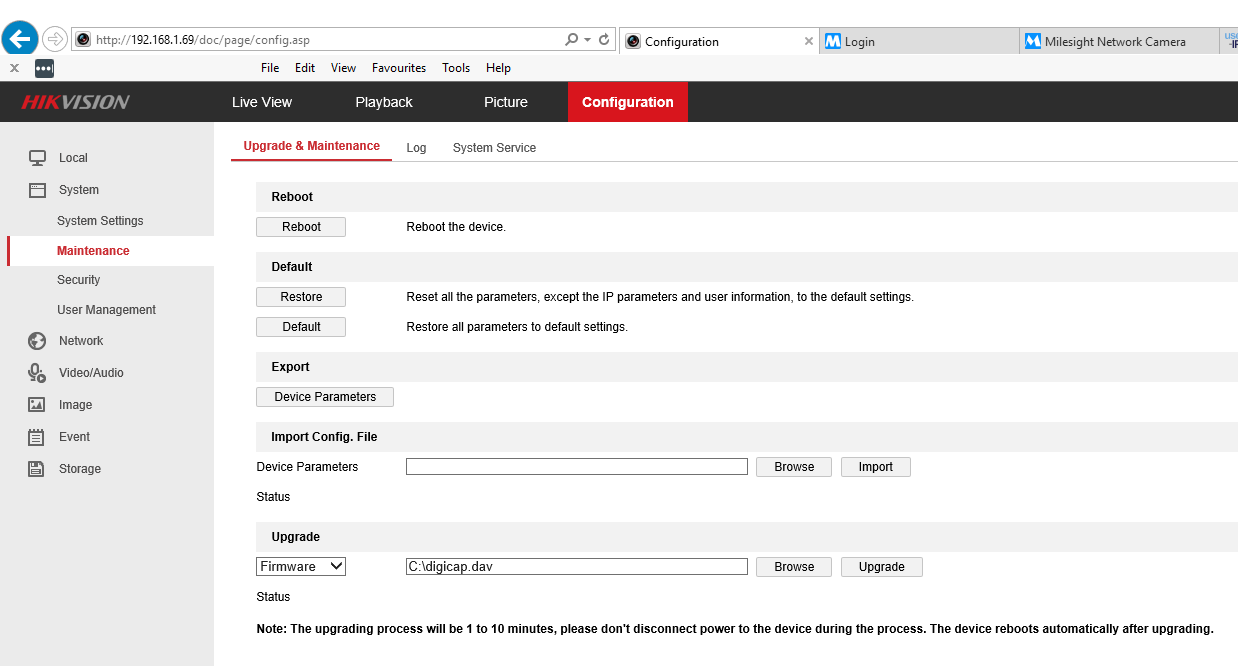The height and width of the screenshot is (666, 1238).
Task: Click the Local monitor icon in sidebar
Action: pos(37,158)
